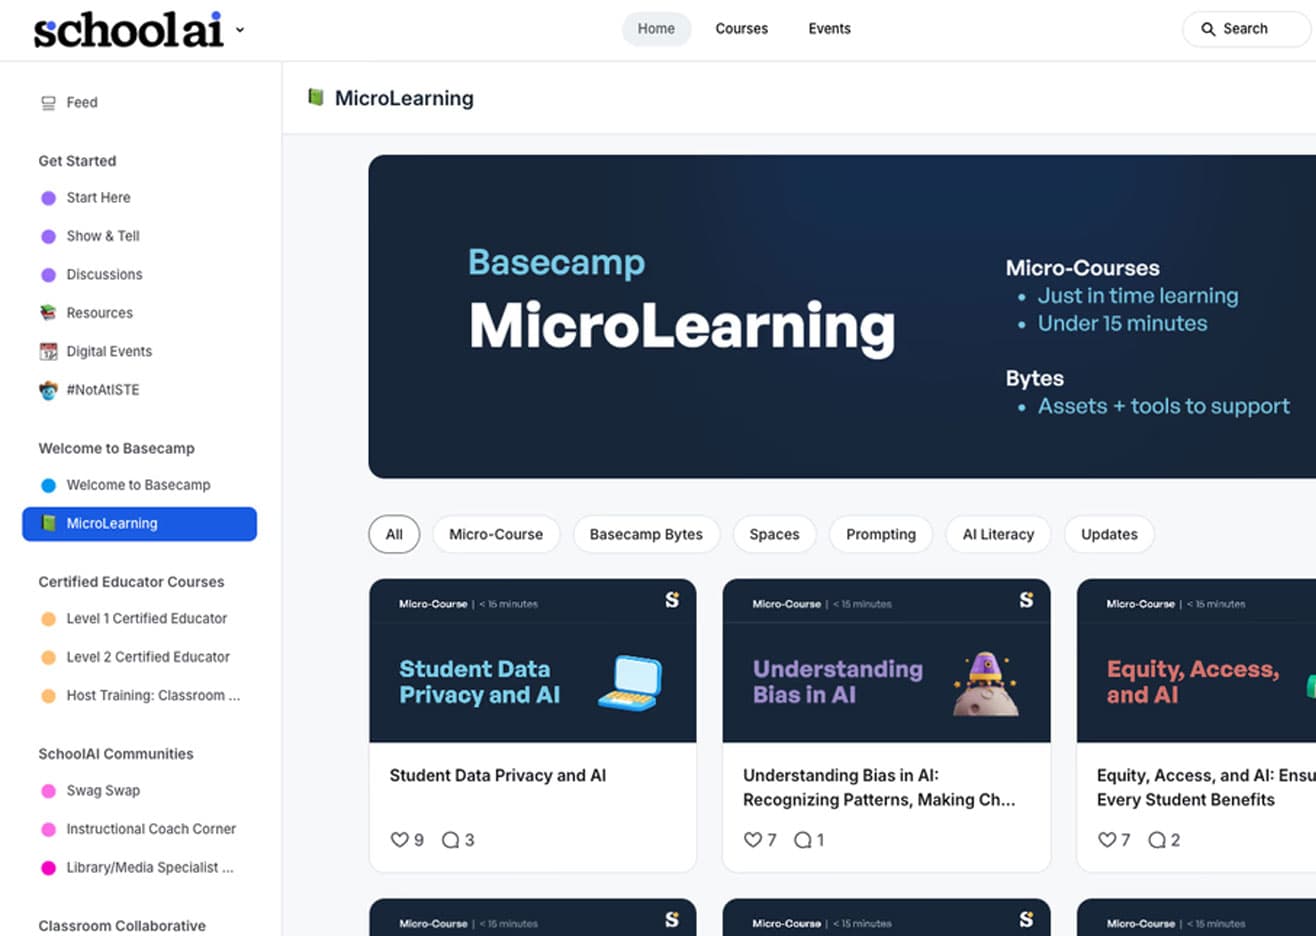1316x936 pixels.
Task: Click the SchoolAI logo
Action: click(x=128, y=30)
